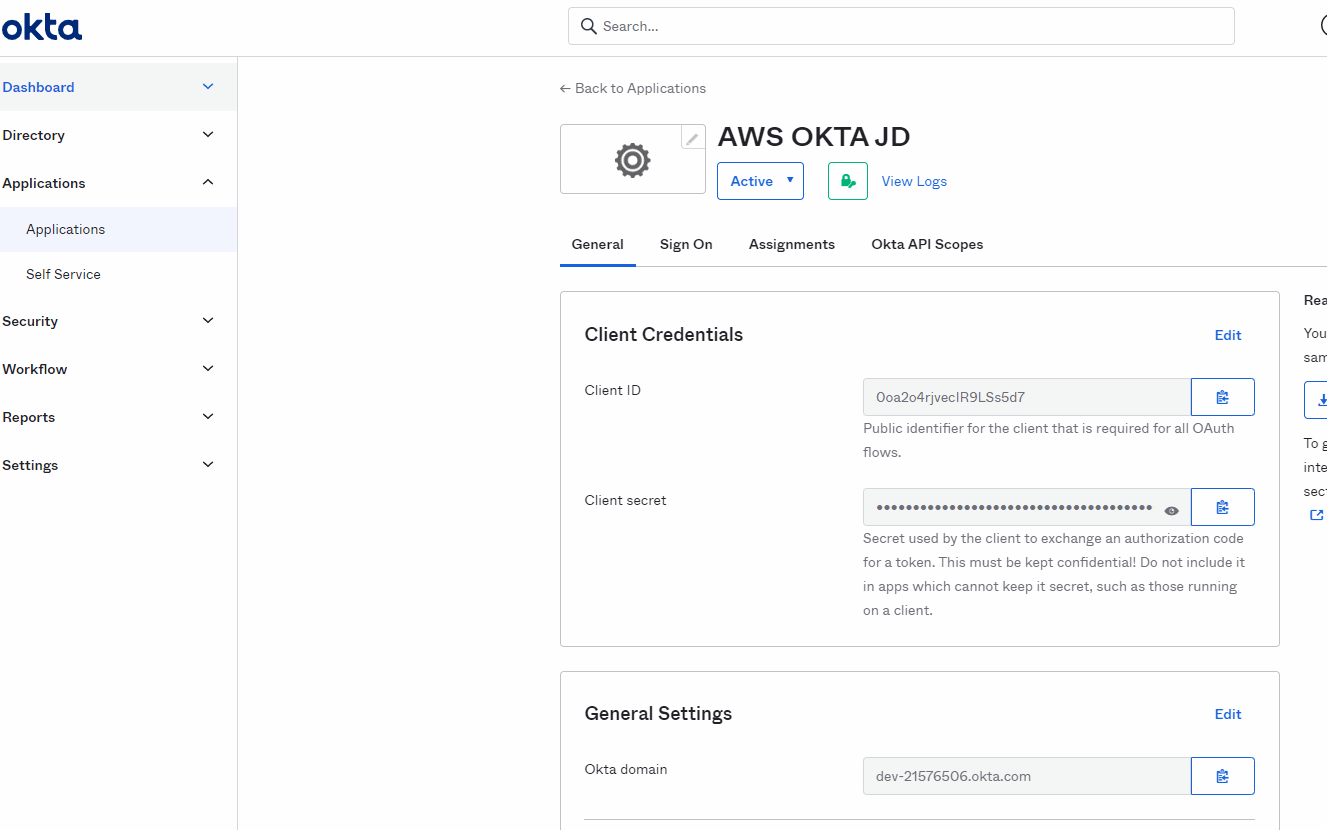Open Security in sidebar
This screenshot has height=830, width=1327.
click(x=30, y=321)
